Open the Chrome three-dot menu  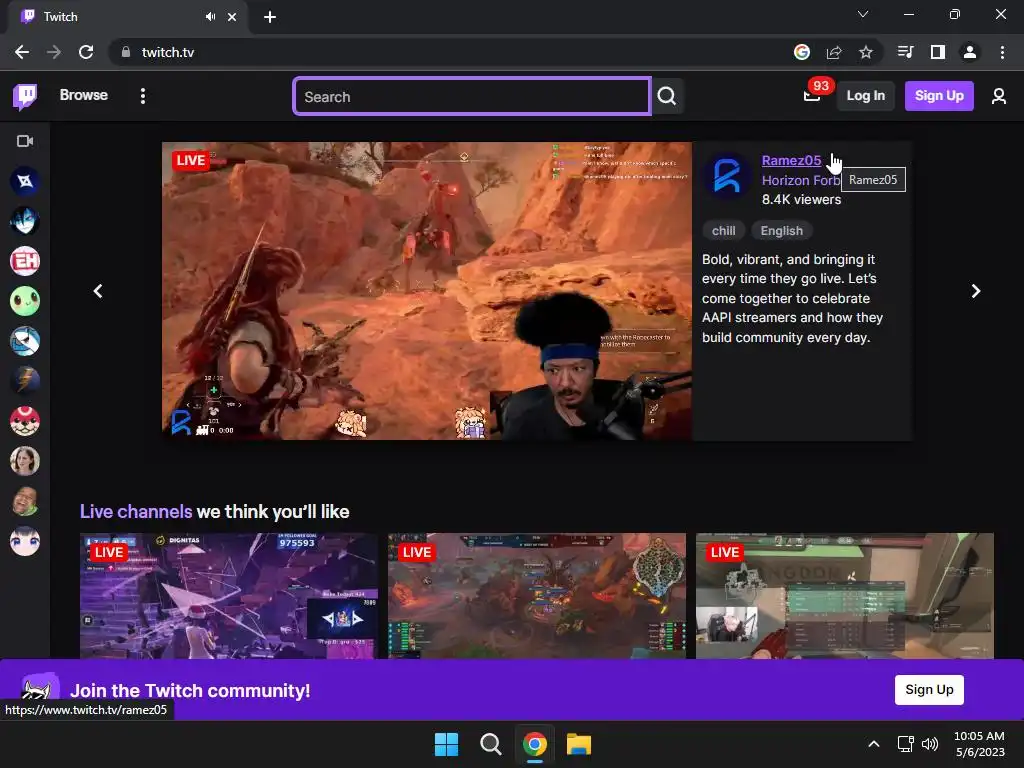click(x=1002, y=52)
